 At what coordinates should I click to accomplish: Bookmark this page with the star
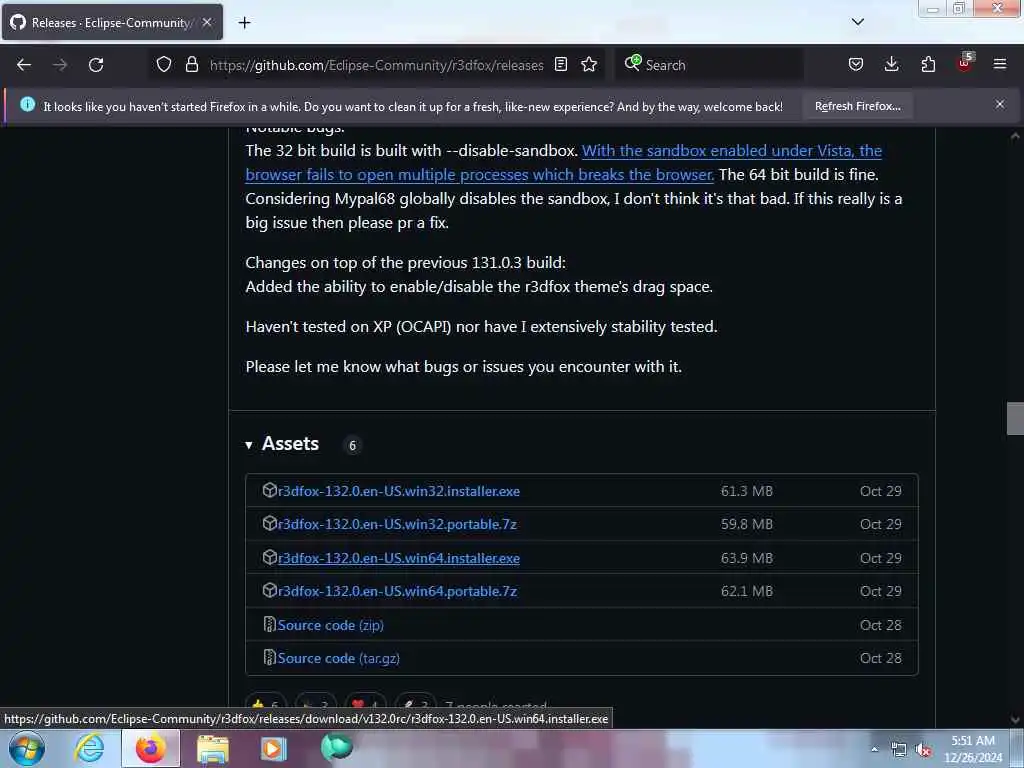(x=589, y=65)
